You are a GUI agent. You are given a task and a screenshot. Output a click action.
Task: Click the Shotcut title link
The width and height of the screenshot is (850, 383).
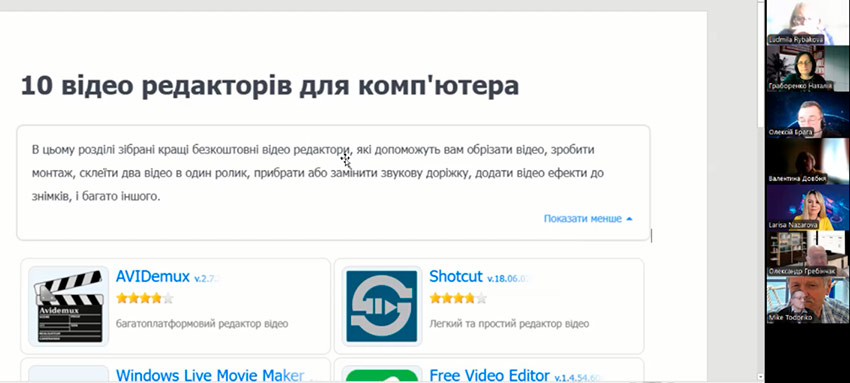tap(456, 277)
